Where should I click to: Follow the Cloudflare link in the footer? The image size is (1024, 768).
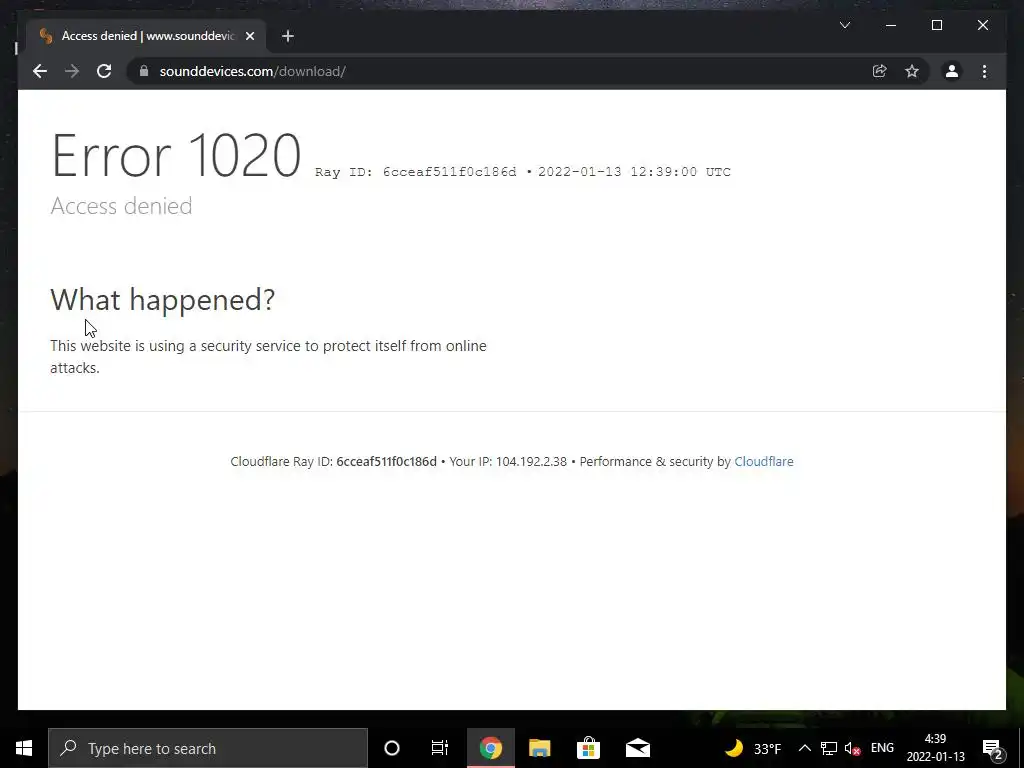[x=763, y=461]
